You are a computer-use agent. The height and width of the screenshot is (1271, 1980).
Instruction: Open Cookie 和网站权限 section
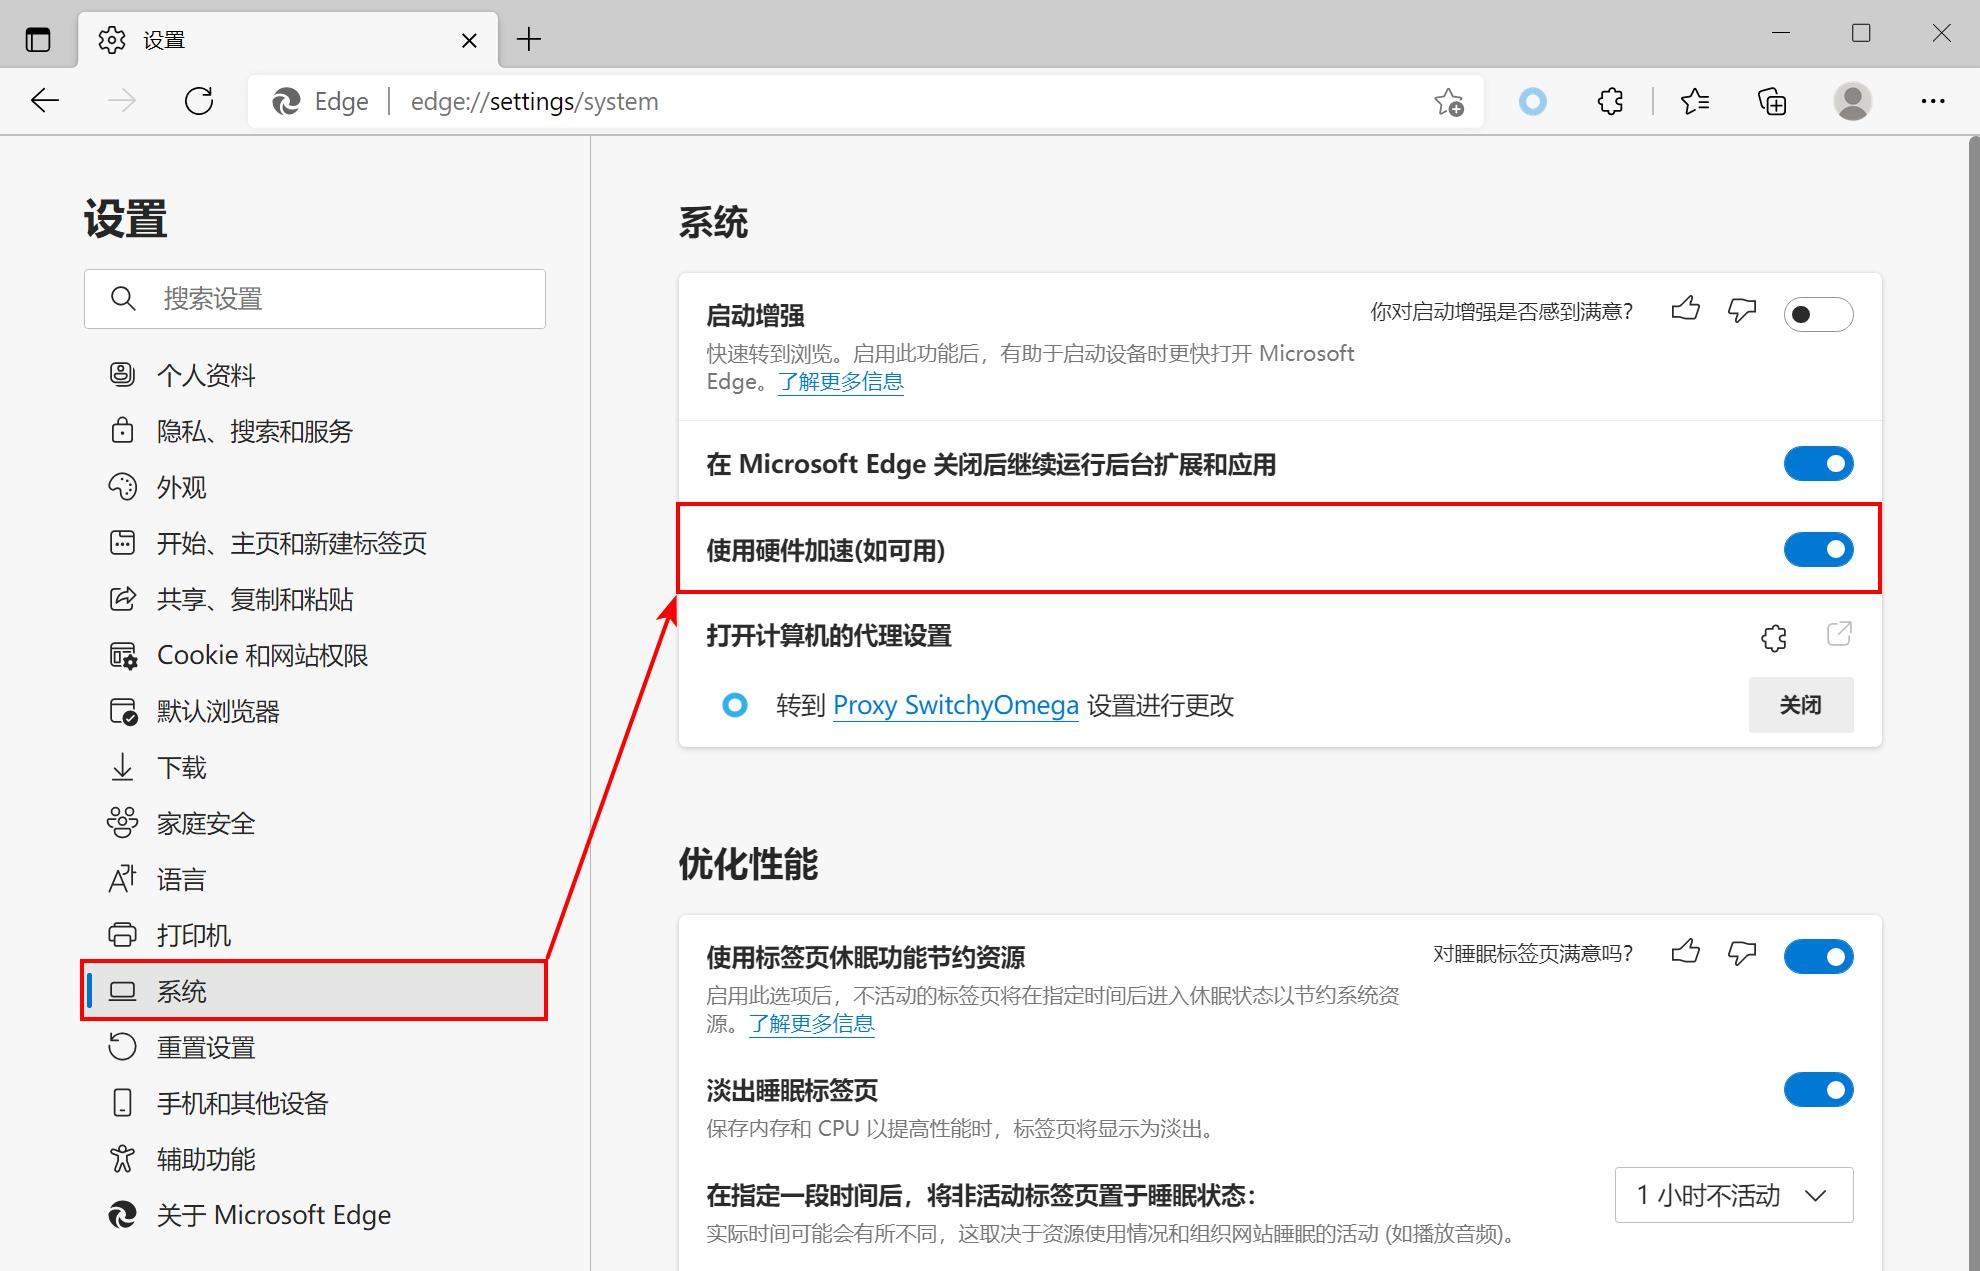pos(315,655)
